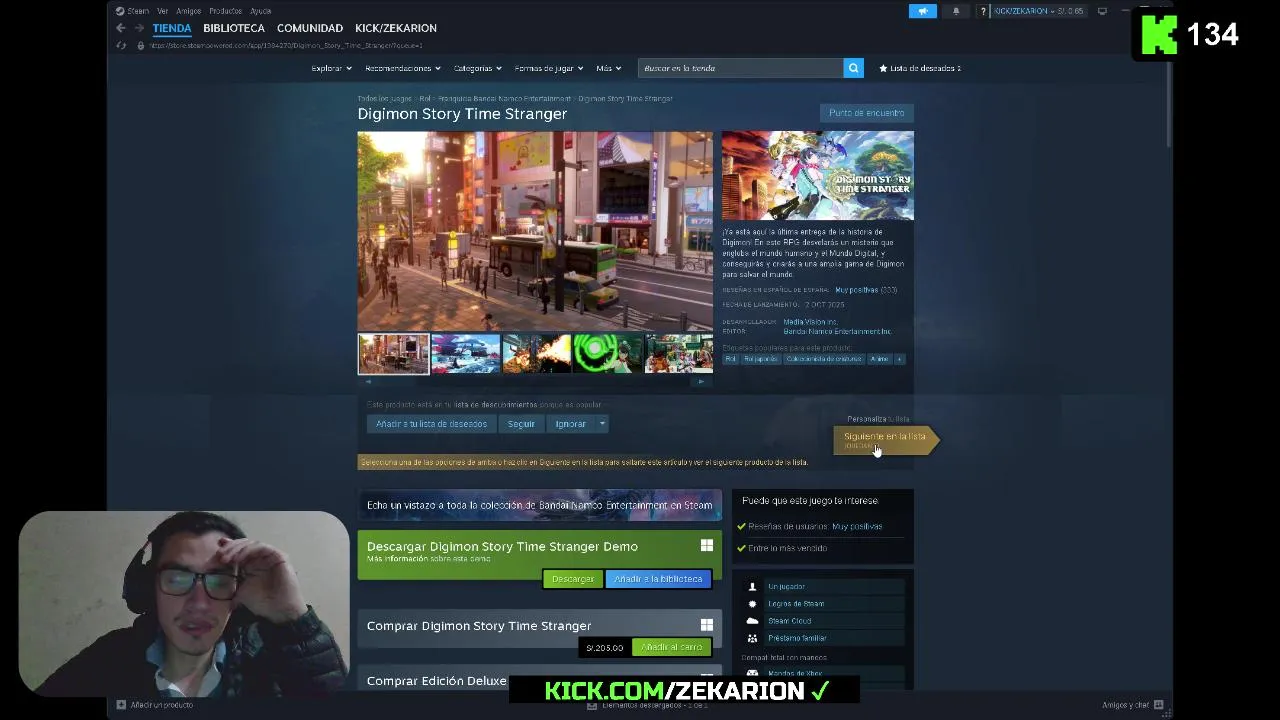Click the question mark help icon
Viewport: 1280px width, 720px height.
point(983,11)
